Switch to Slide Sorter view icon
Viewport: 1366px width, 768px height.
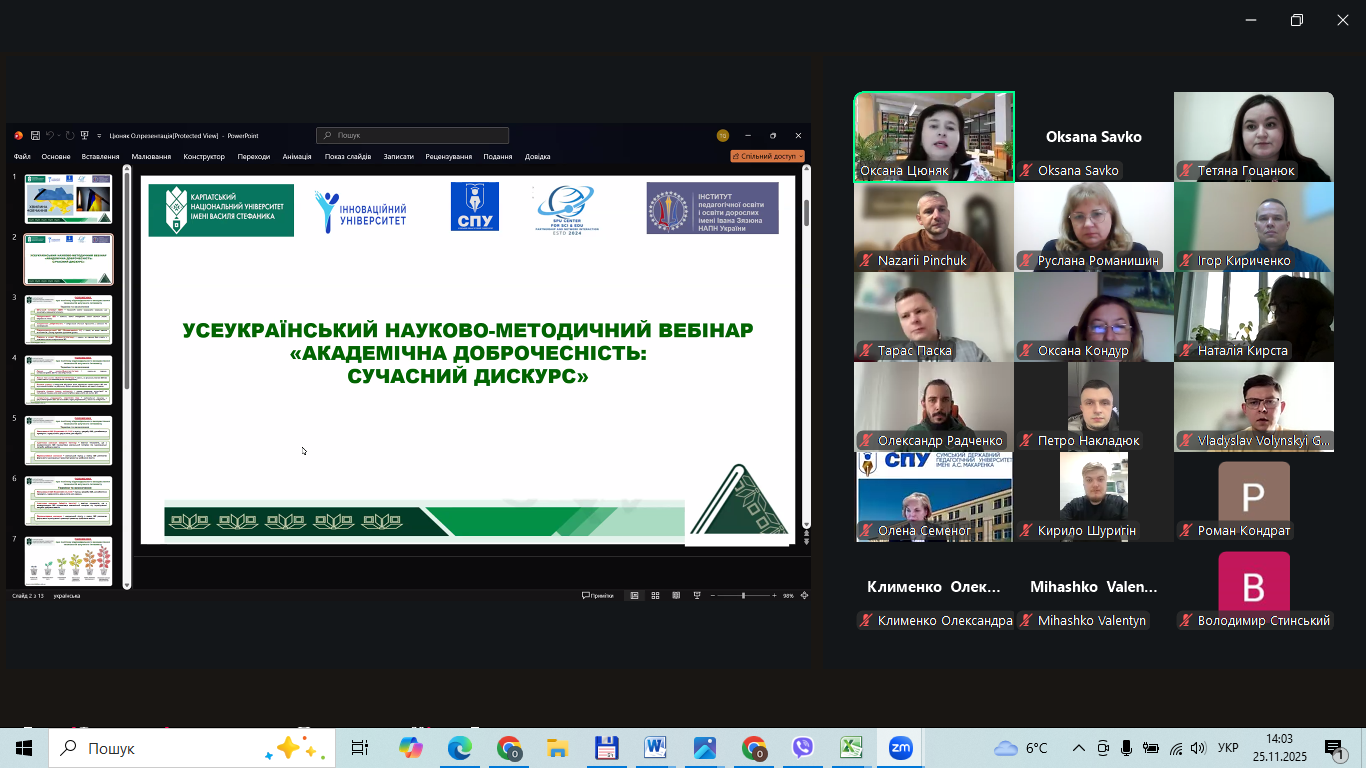pos(655,596)
